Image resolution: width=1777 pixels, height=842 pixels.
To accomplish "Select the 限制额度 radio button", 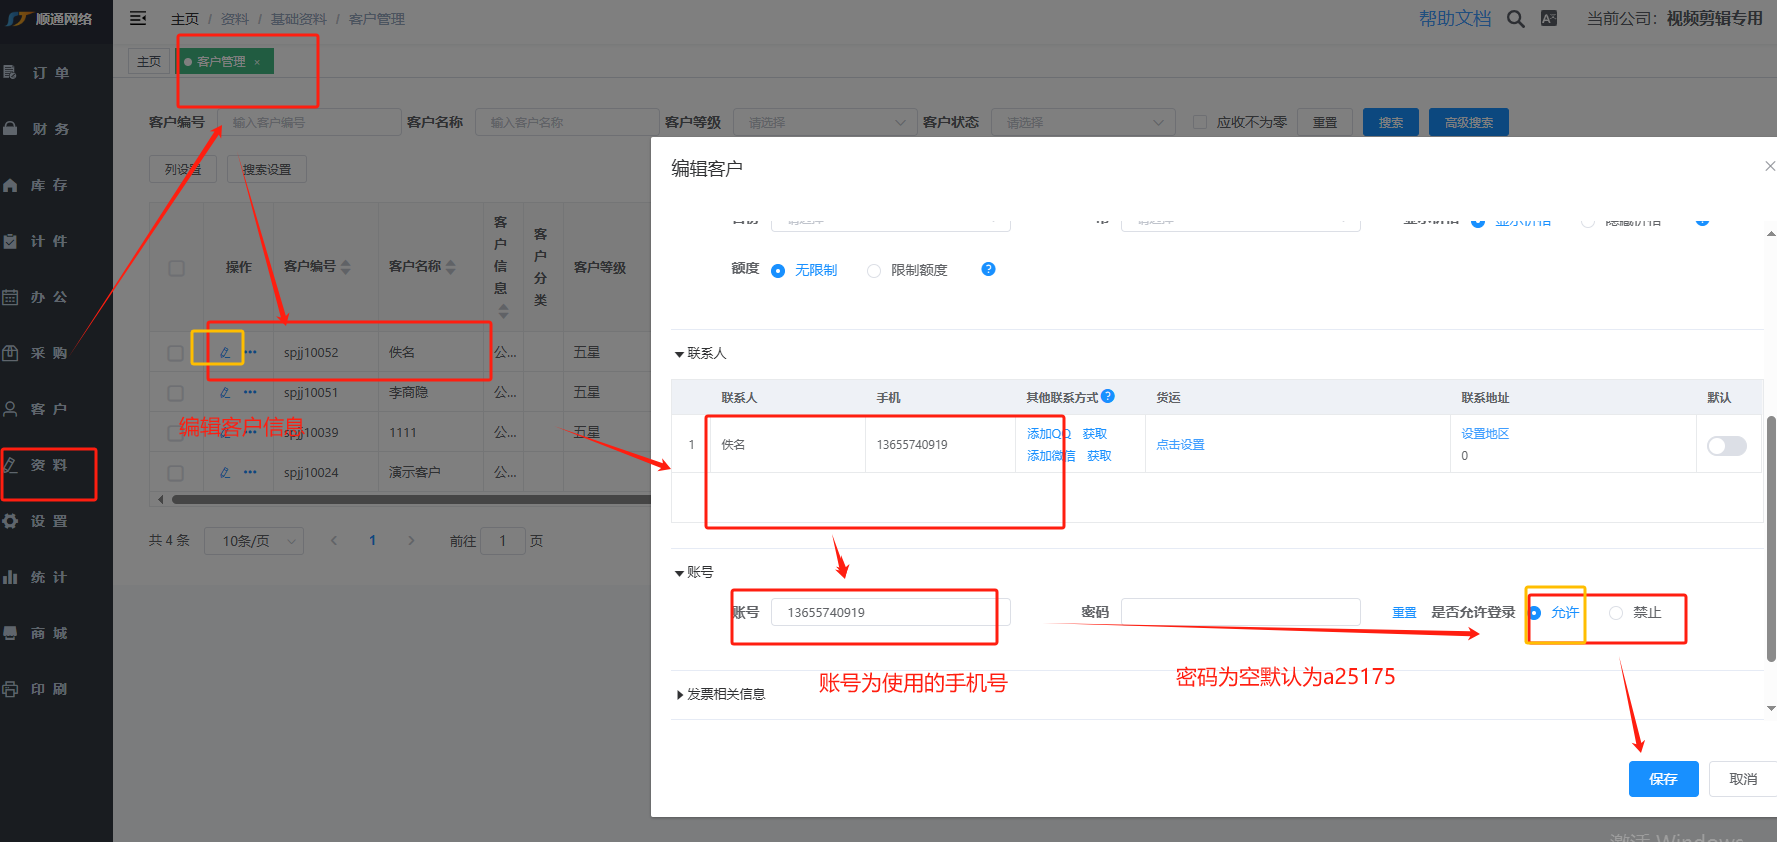I will (x=874, y=271).
